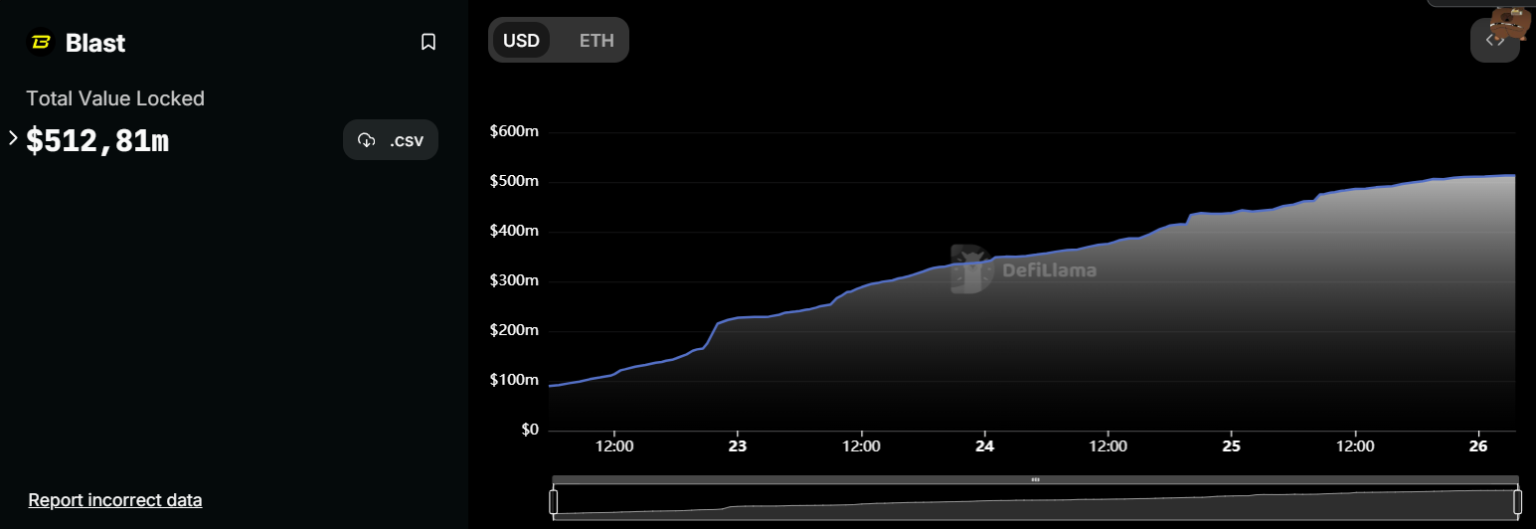Image resolution: width=1536 pixels, height=529 pixels.
Task: Click the cloud download icon beside .csv
Action: [367, 141]
